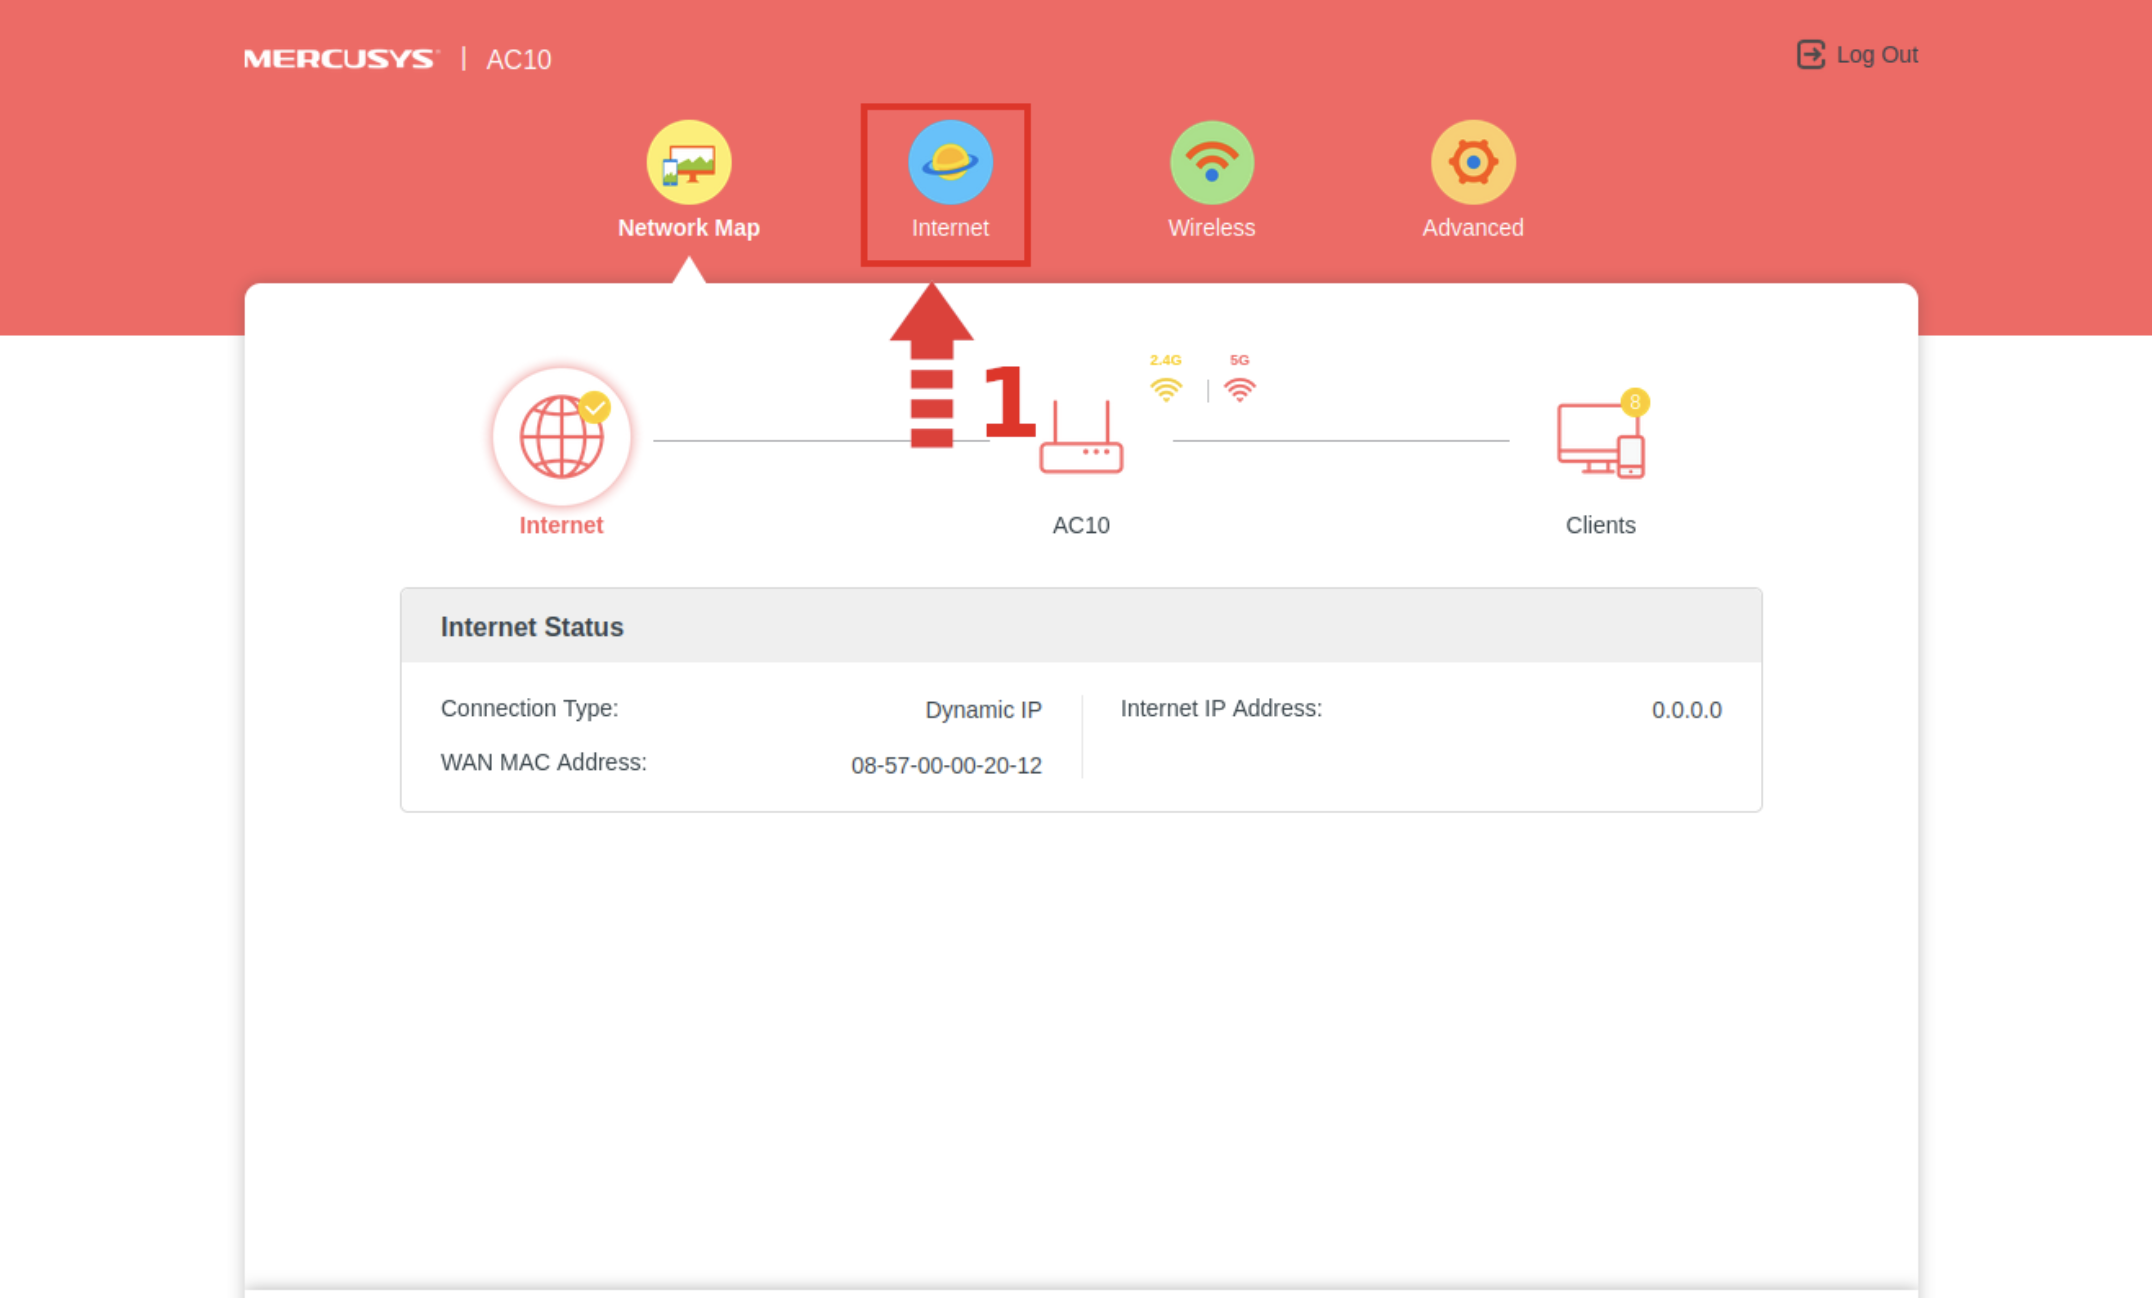Open the Network Map icon
Image resolution: width=2152 pixels, height=1298 pixels.
coord(688,162)
